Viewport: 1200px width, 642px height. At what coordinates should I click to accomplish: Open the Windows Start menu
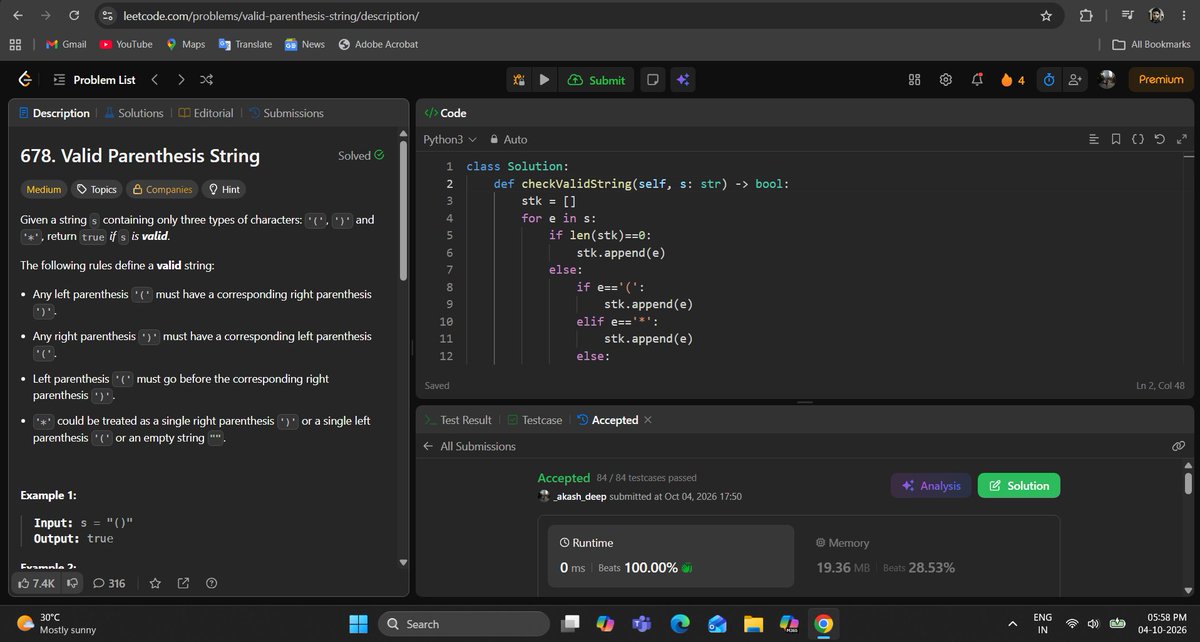click(358, 624)
